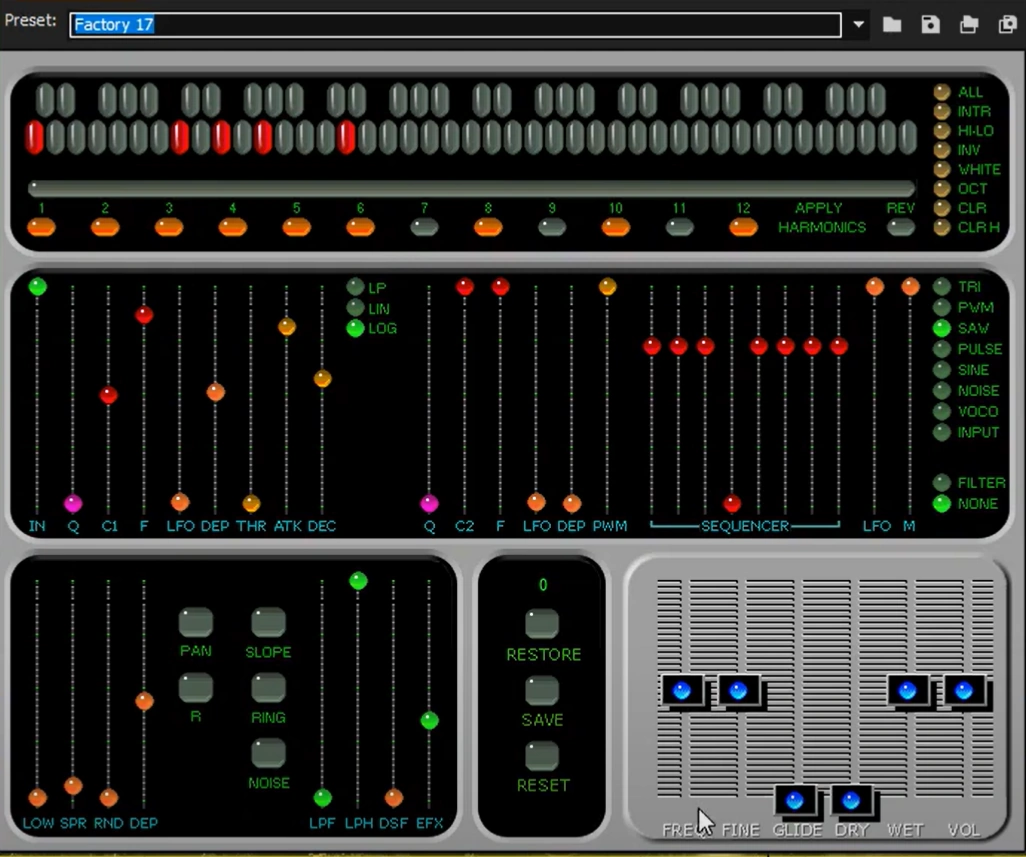Screen dimensions: 1026x857
Task: Toggle harmonic button 1
Action: 41,228
